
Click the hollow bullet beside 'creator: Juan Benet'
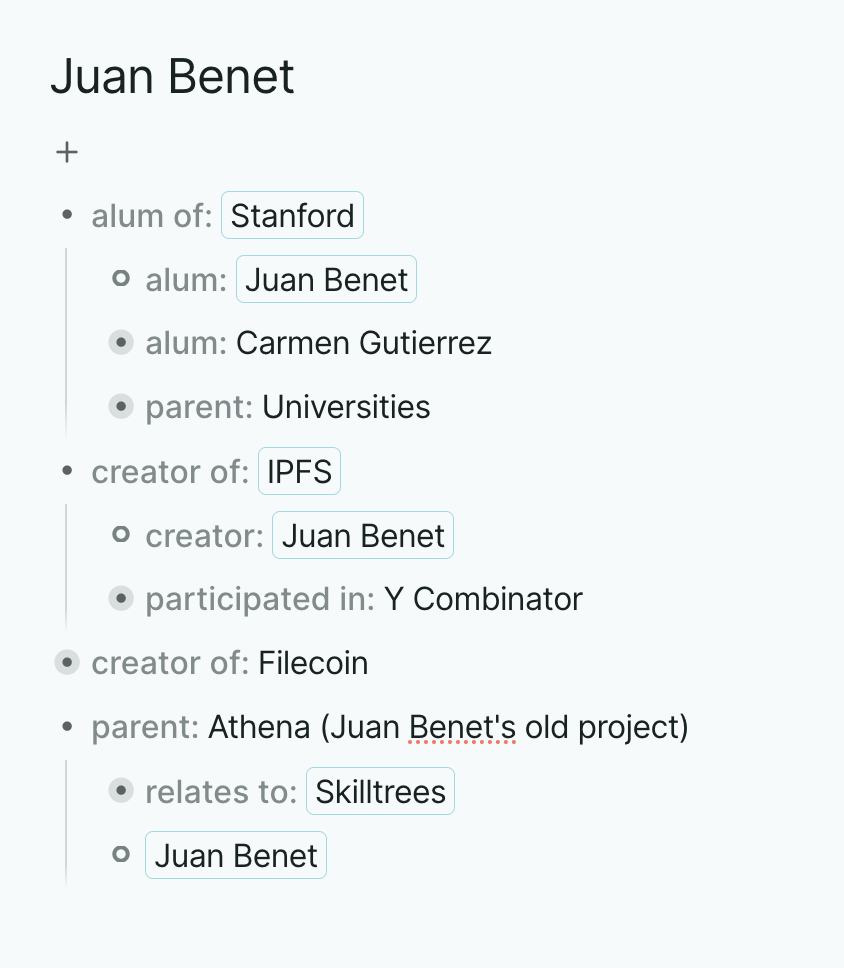point(121,535)
